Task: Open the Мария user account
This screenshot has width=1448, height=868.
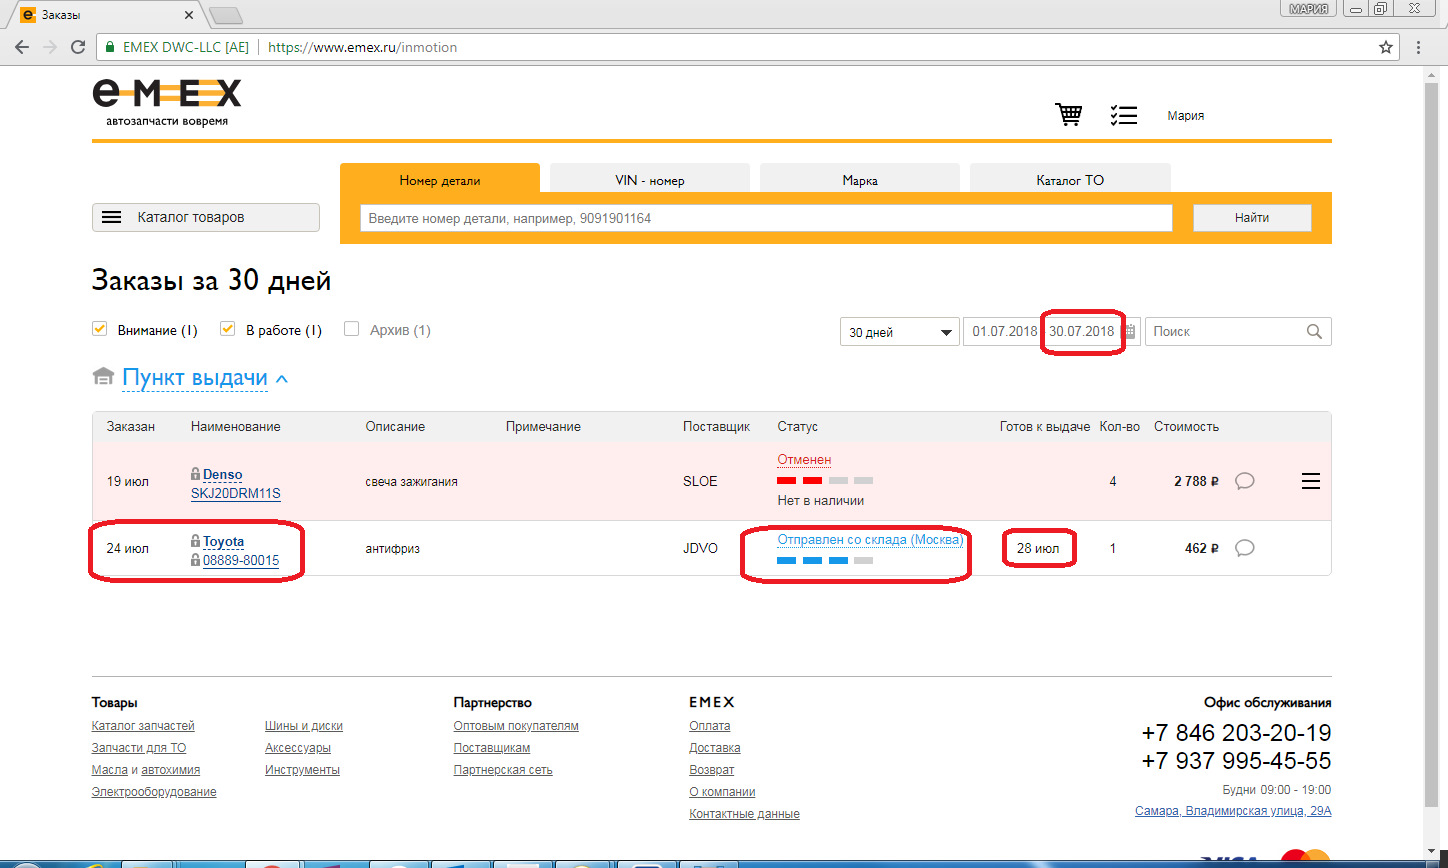Action: [x=1186, y=116]
